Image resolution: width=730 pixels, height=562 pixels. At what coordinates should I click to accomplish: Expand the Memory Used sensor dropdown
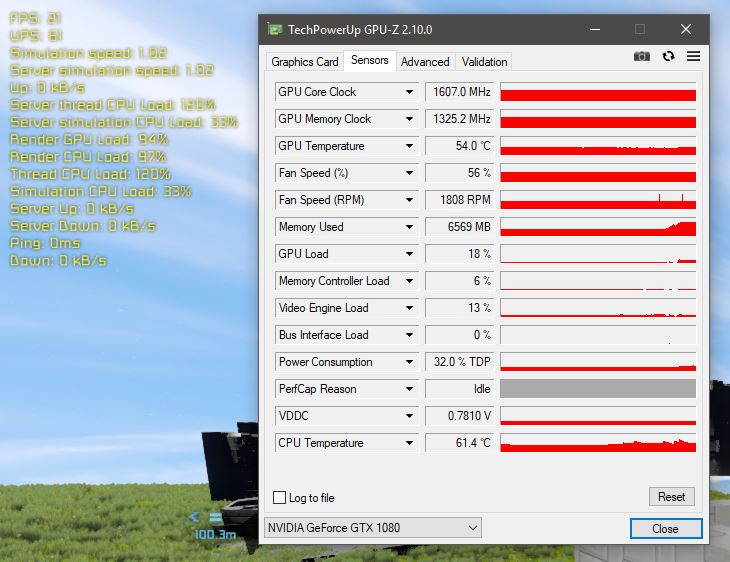tap(409, 227)
